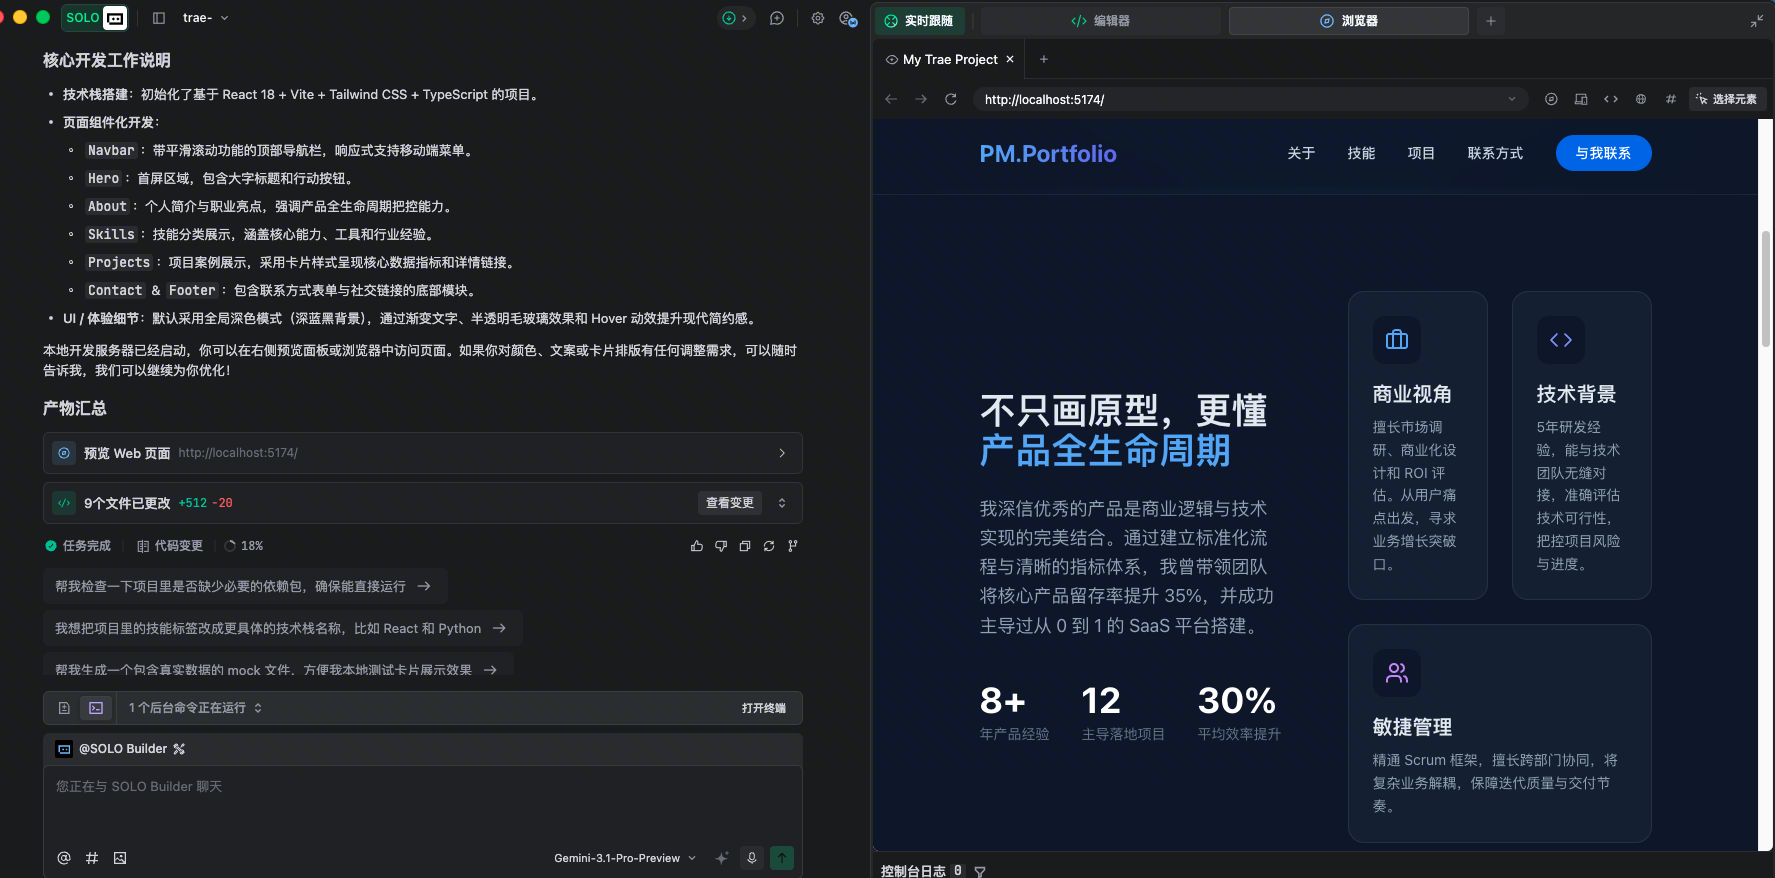Insert a # context reference in chat

pos(92,858)
